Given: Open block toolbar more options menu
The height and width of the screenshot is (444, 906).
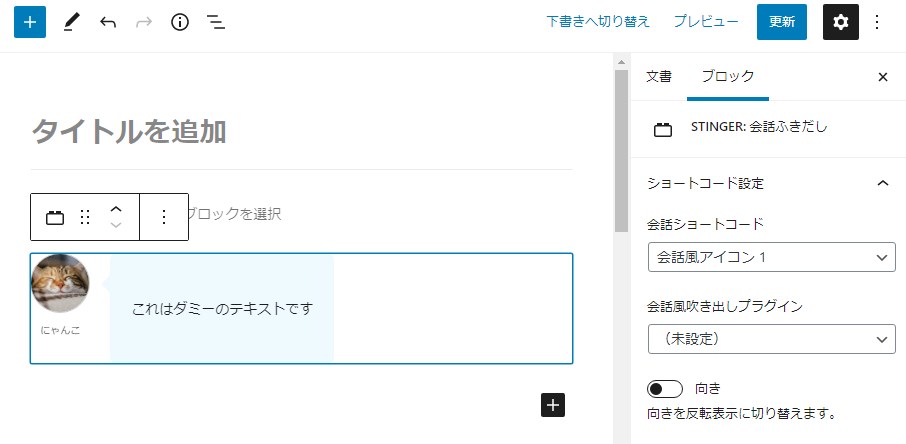Looking at the screenshot, I should [x=164, y=217].
